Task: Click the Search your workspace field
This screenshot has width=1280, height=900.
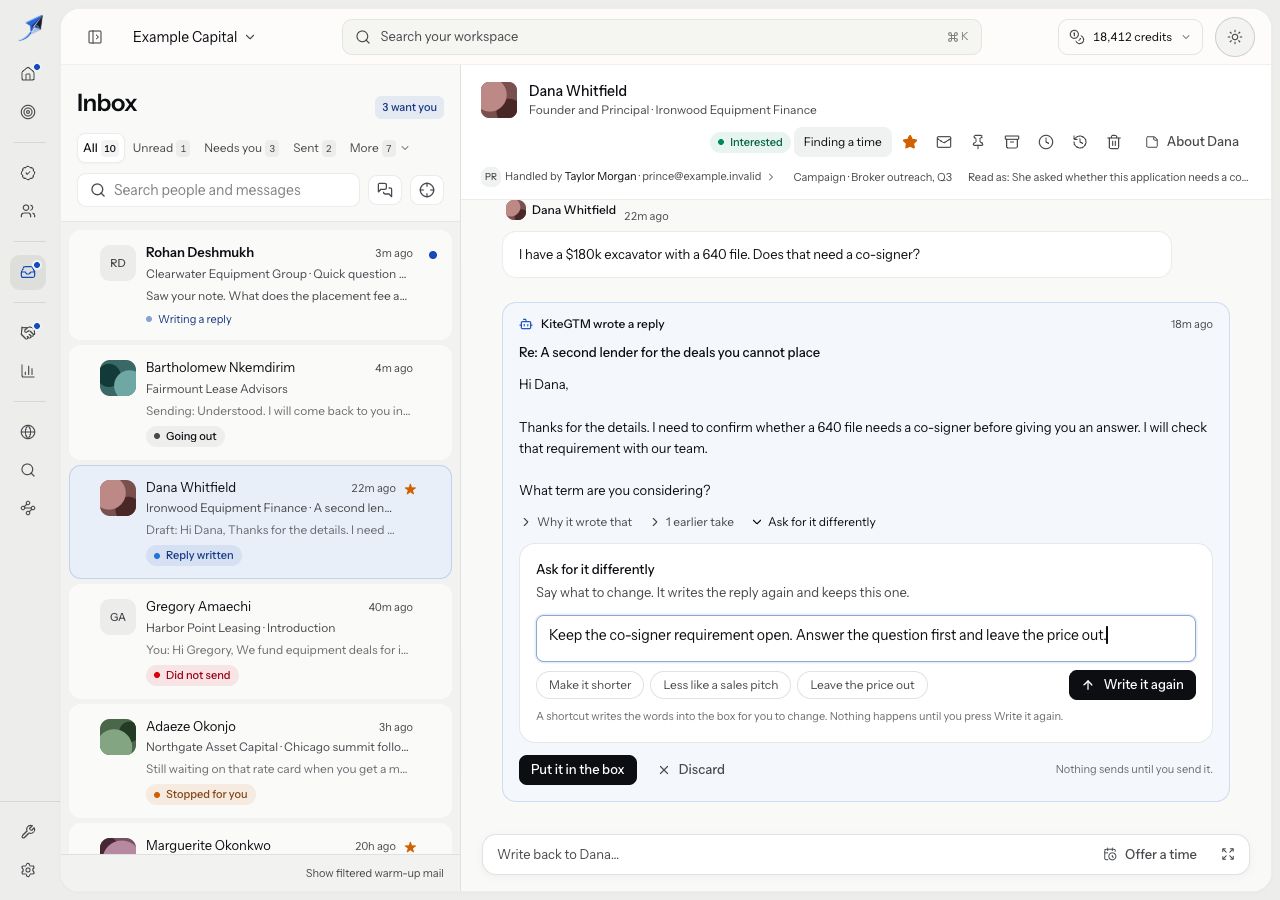Action: coord(662,37)
